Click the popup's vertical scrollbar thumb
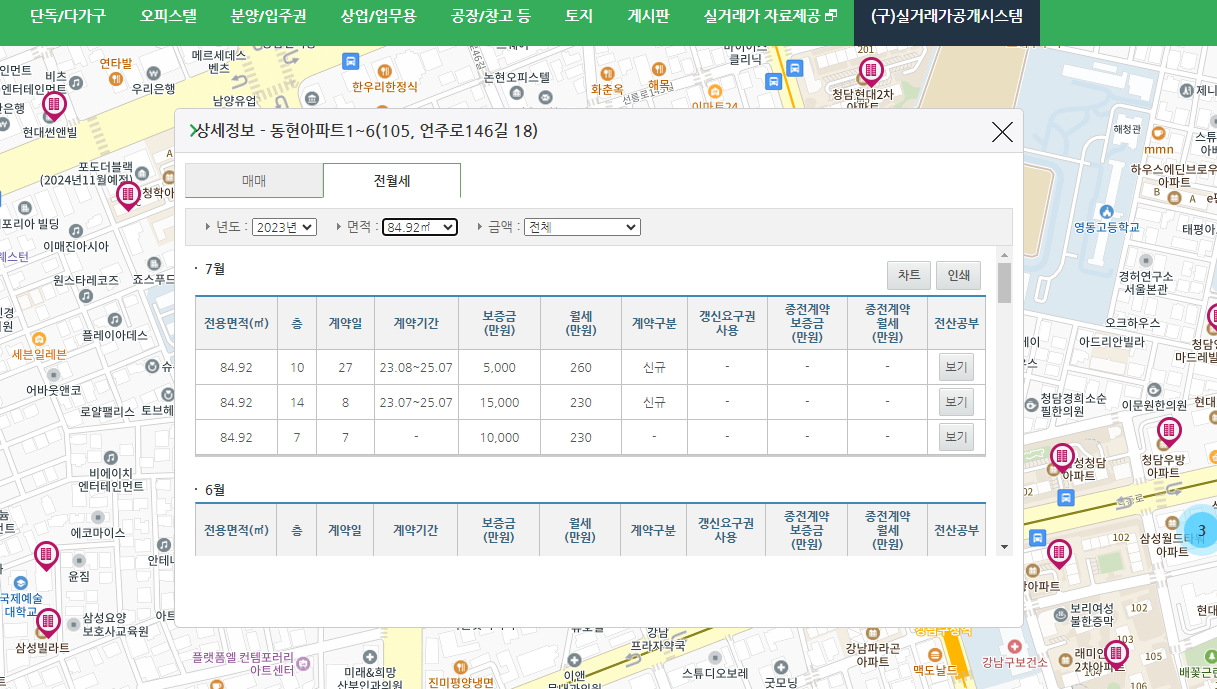Image resolution: width=1217 pixels, height=689 pixels. (1004, 283)
